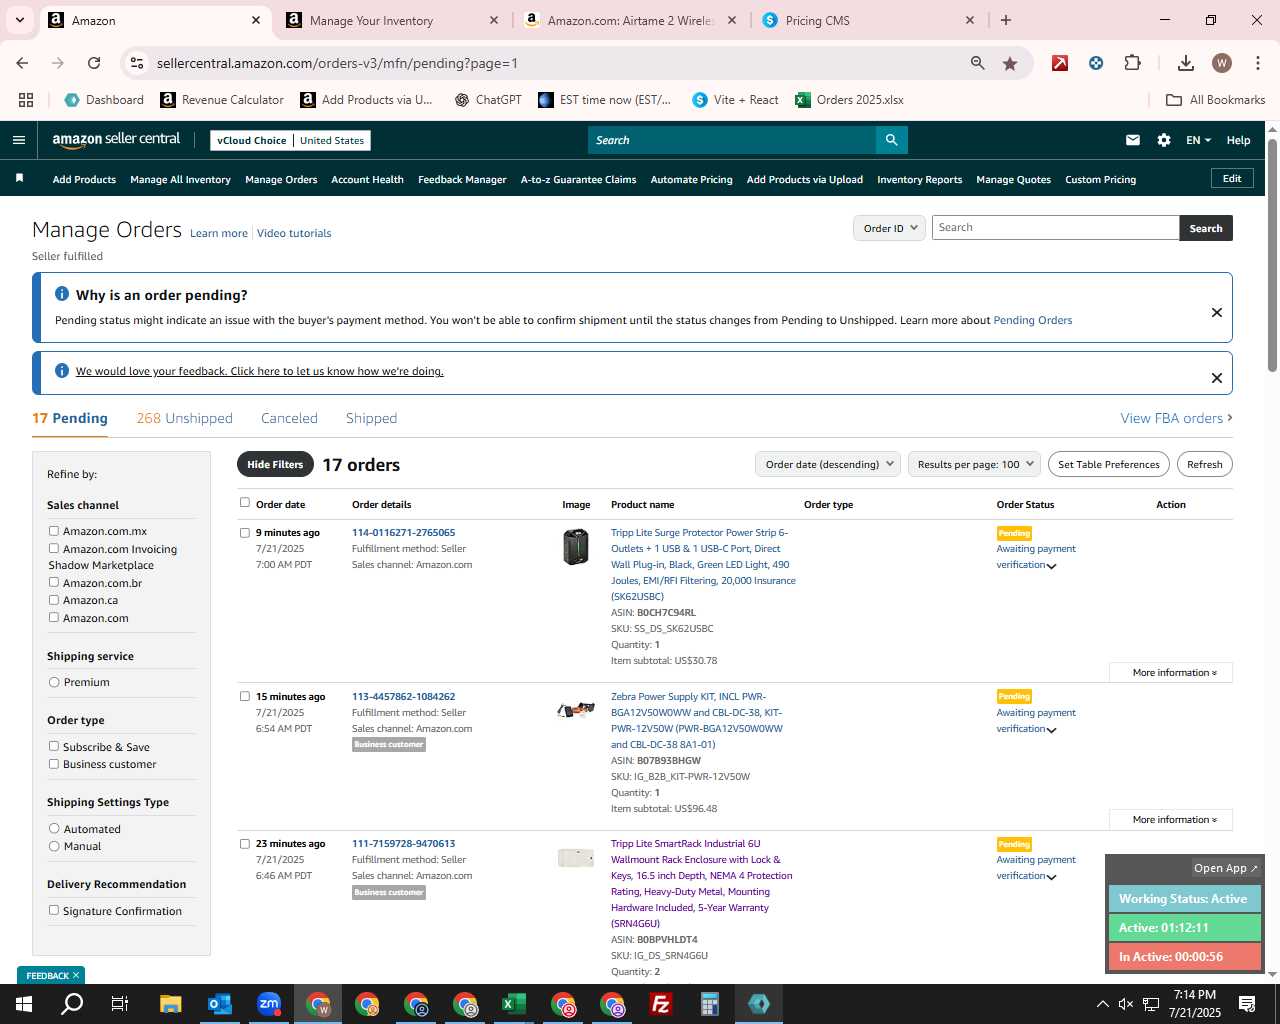Viewport: 1280px width, 1024px height.
Task: Open the EN language dropdown
Action: pyautogui.click(x=1198, y=140)
